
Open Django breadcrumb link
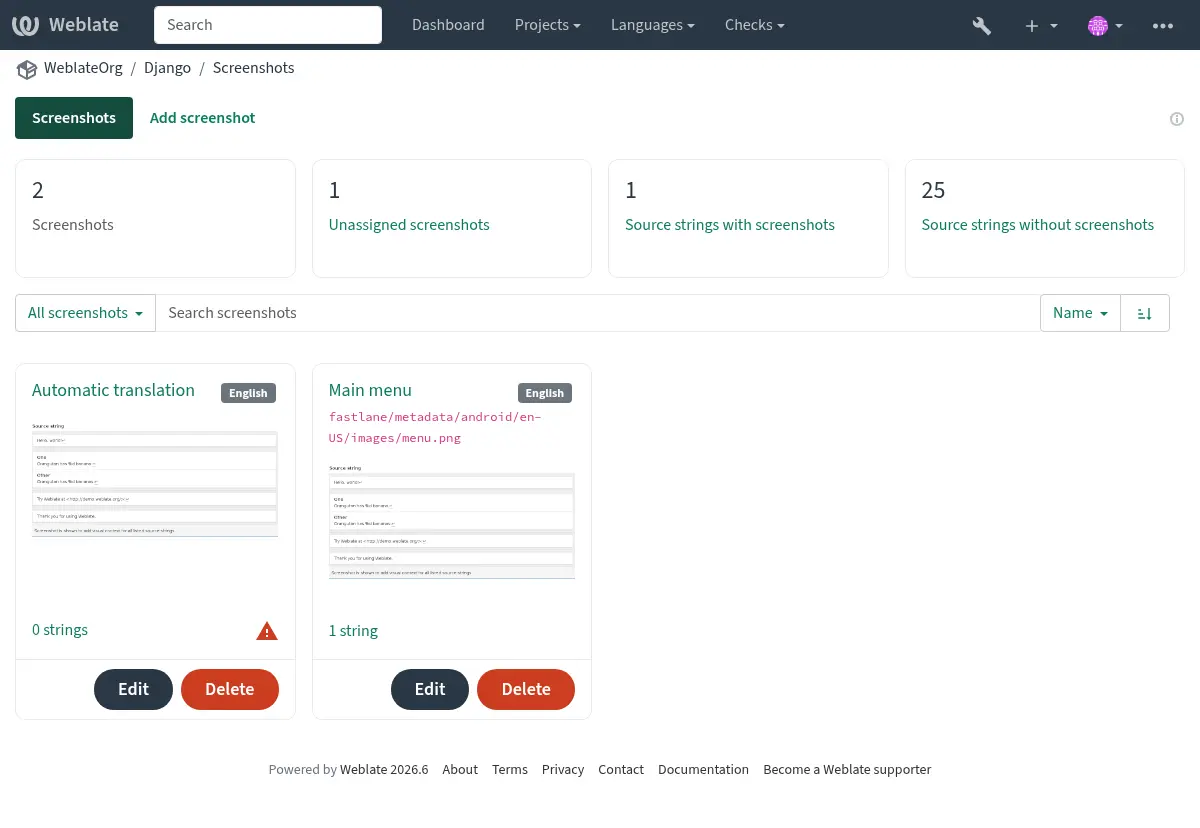[x=167, y=68]
